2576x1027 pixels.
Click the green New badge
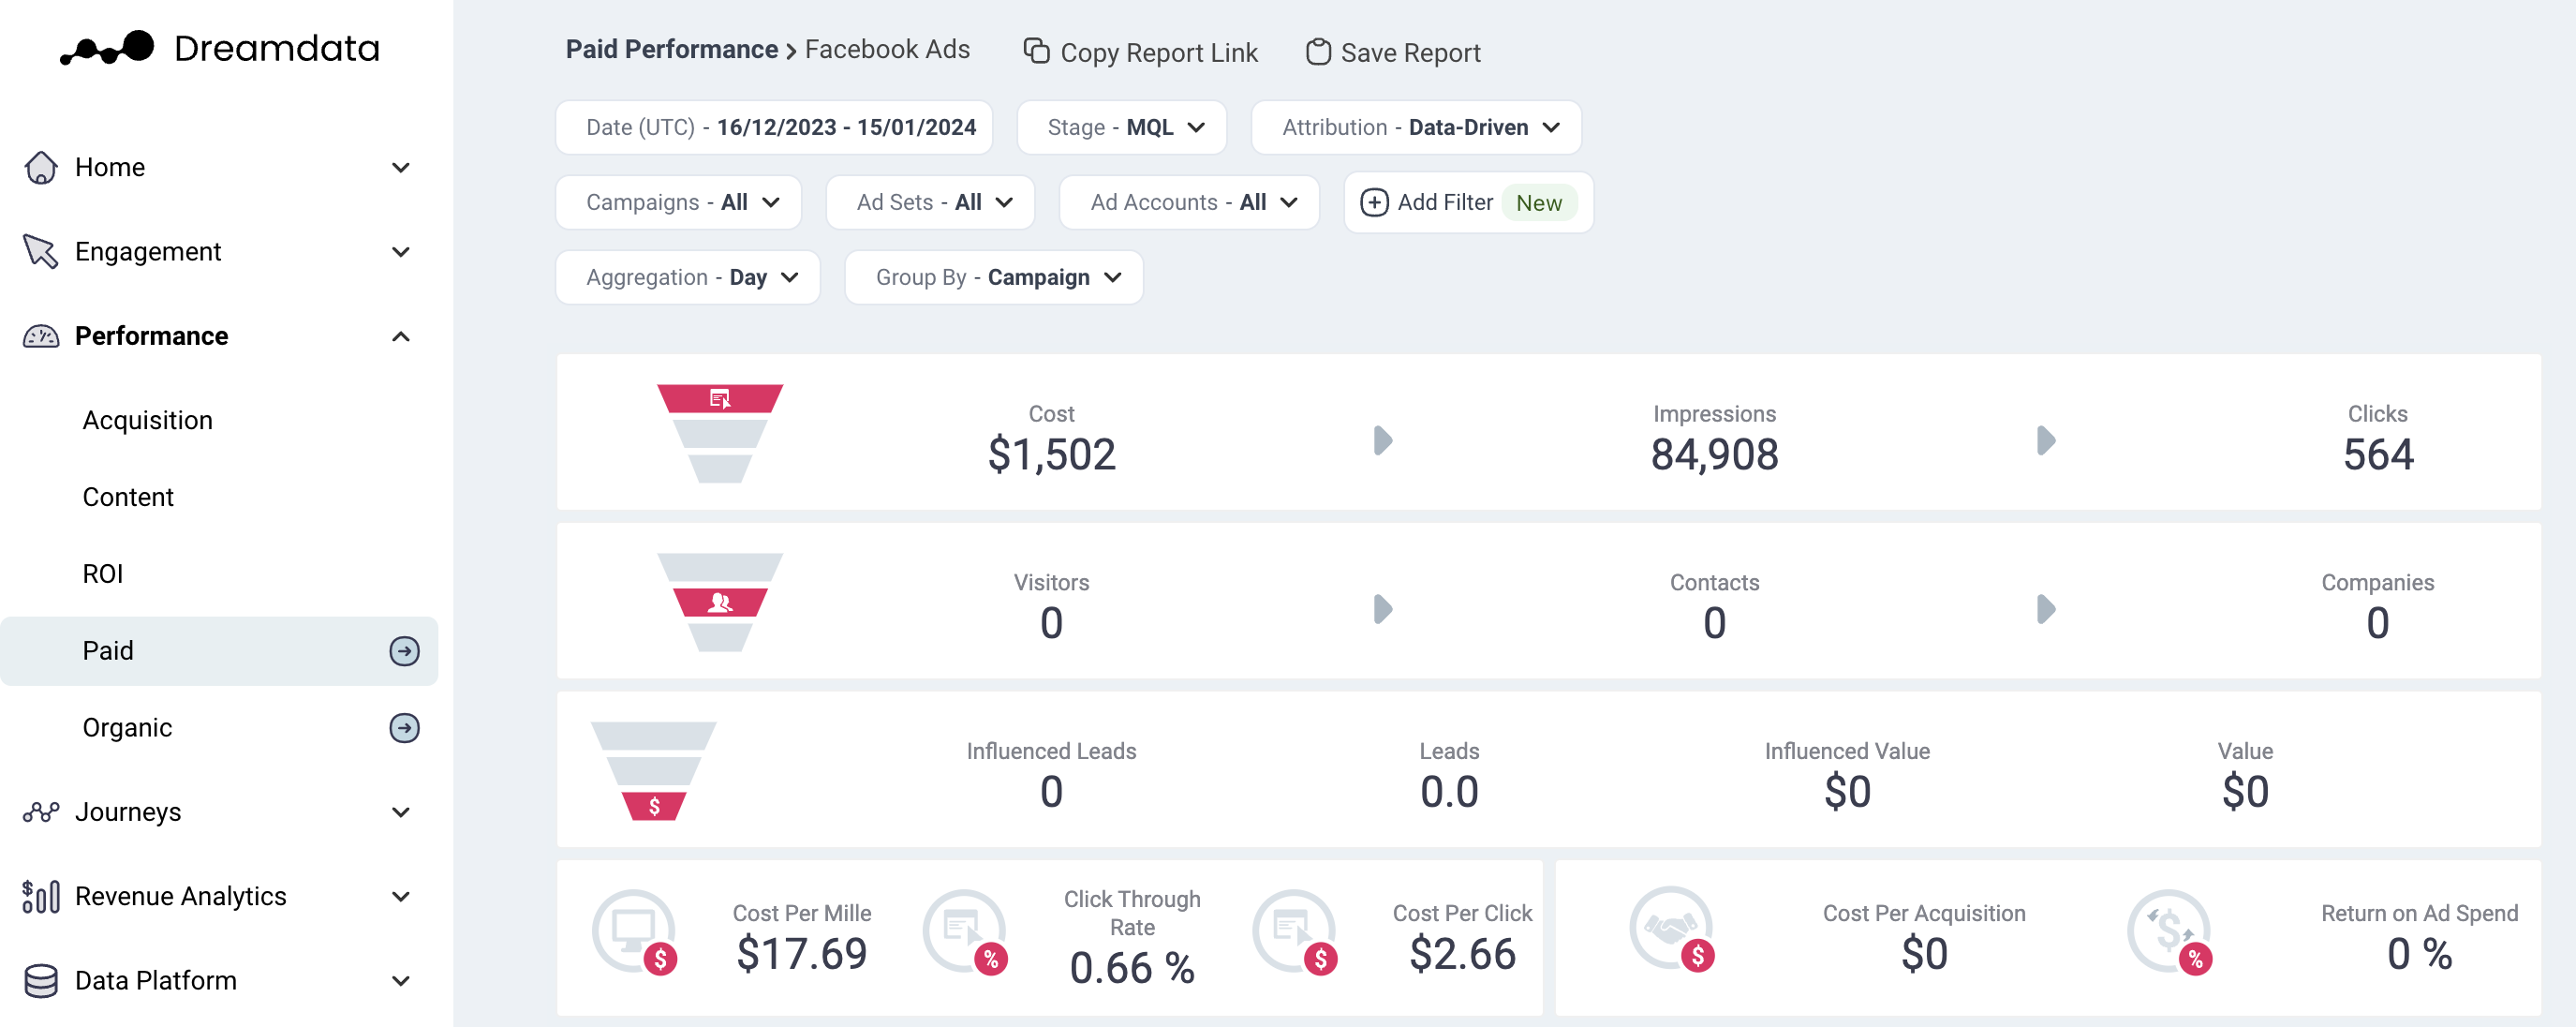pos(1538,203)
